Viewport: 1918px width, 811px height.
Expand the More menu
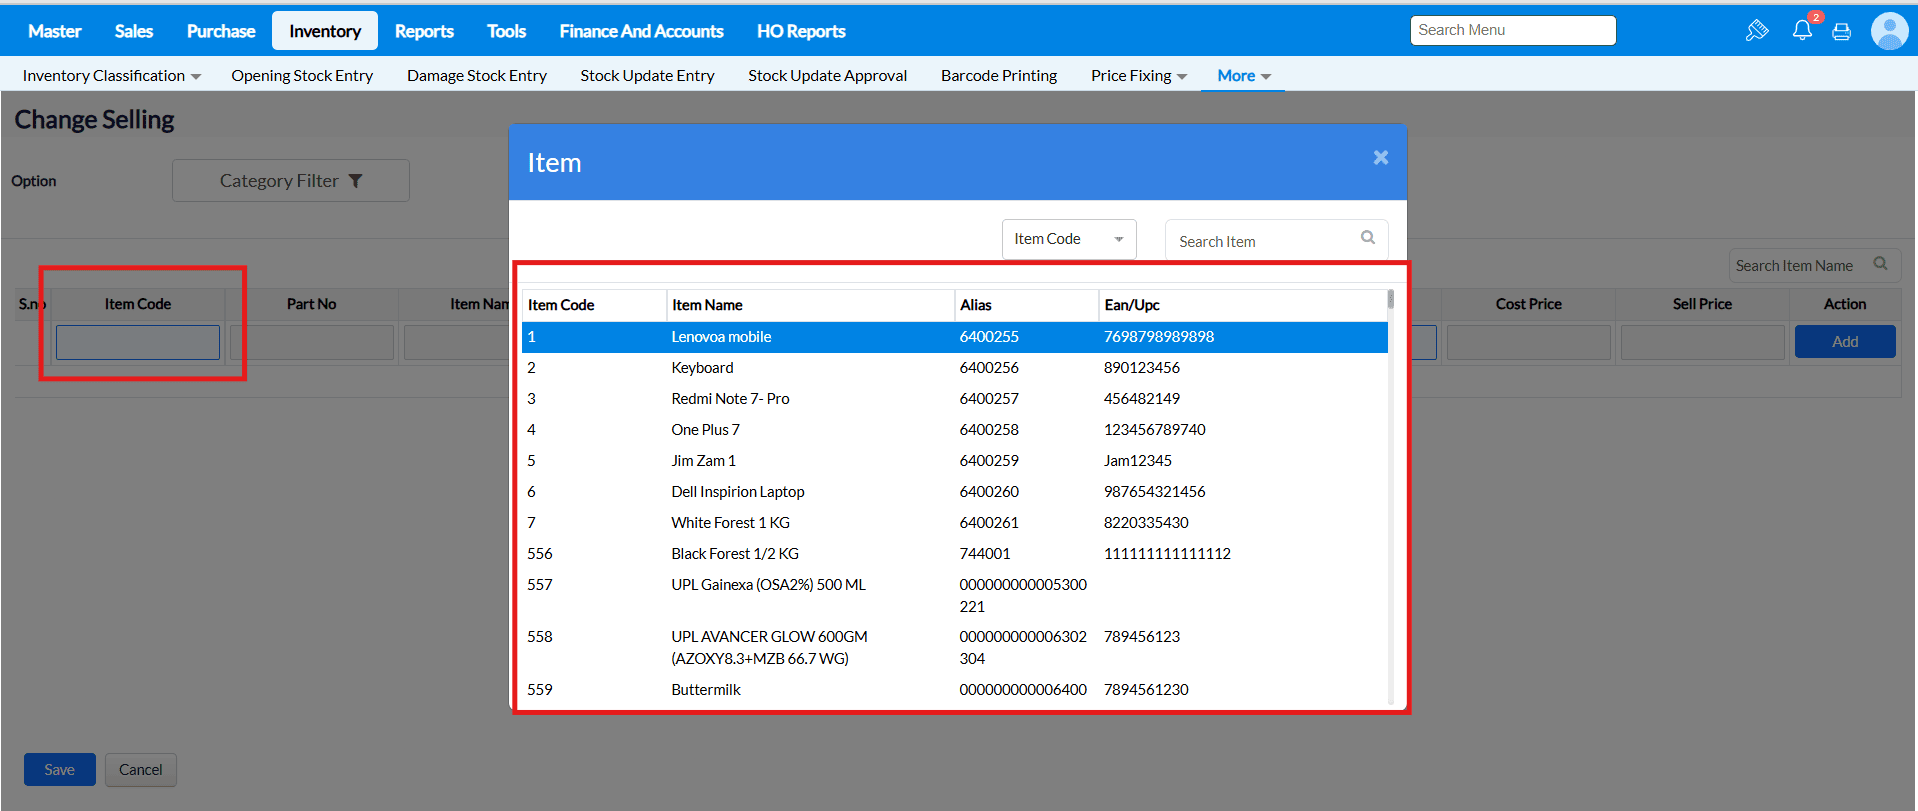coord(1243,76)
